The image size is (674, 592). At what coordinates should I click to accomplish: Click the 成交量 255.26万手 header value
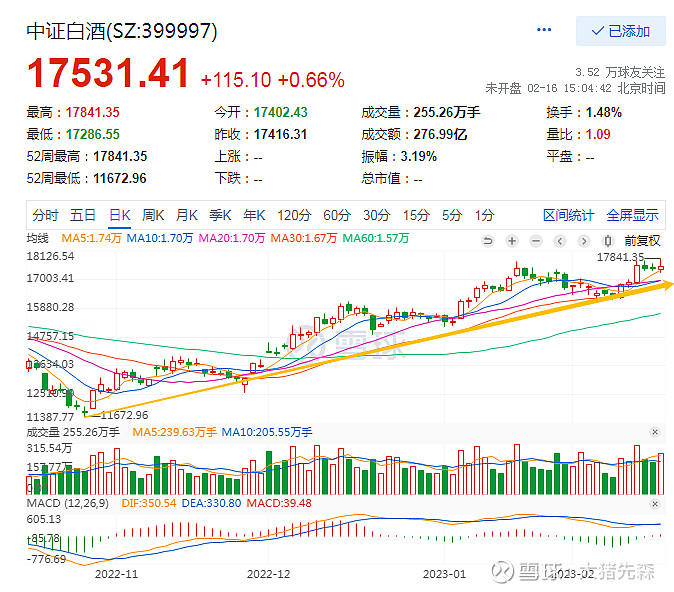point(447,113)
